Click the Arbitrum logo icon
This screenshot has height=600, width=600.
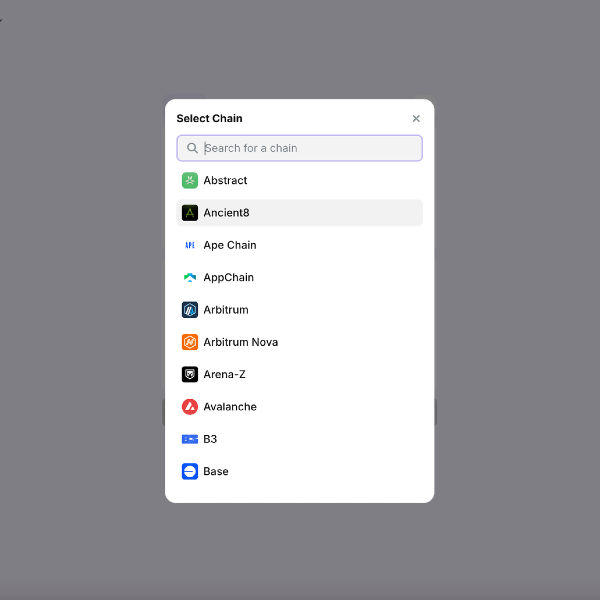190,310
